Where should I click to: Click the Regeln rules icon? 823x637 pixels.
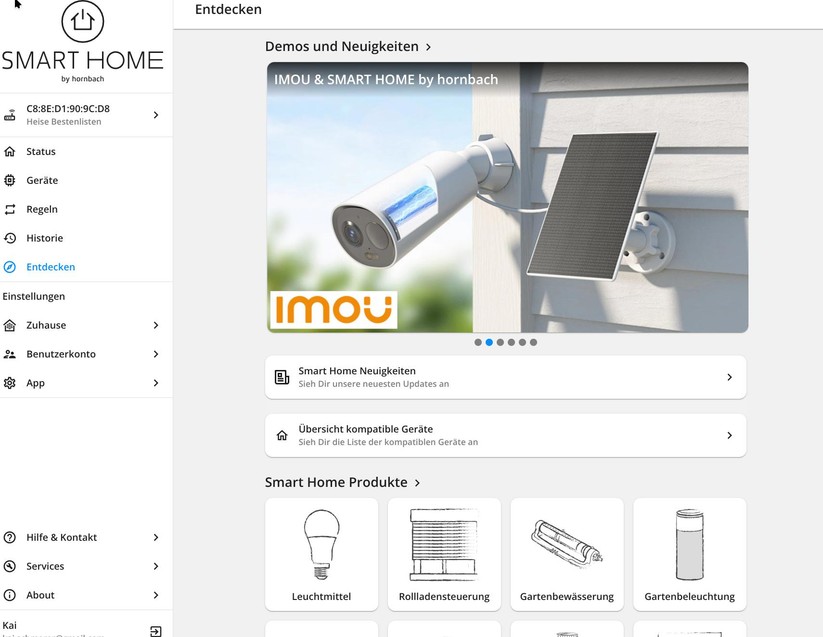click(11, 209)
